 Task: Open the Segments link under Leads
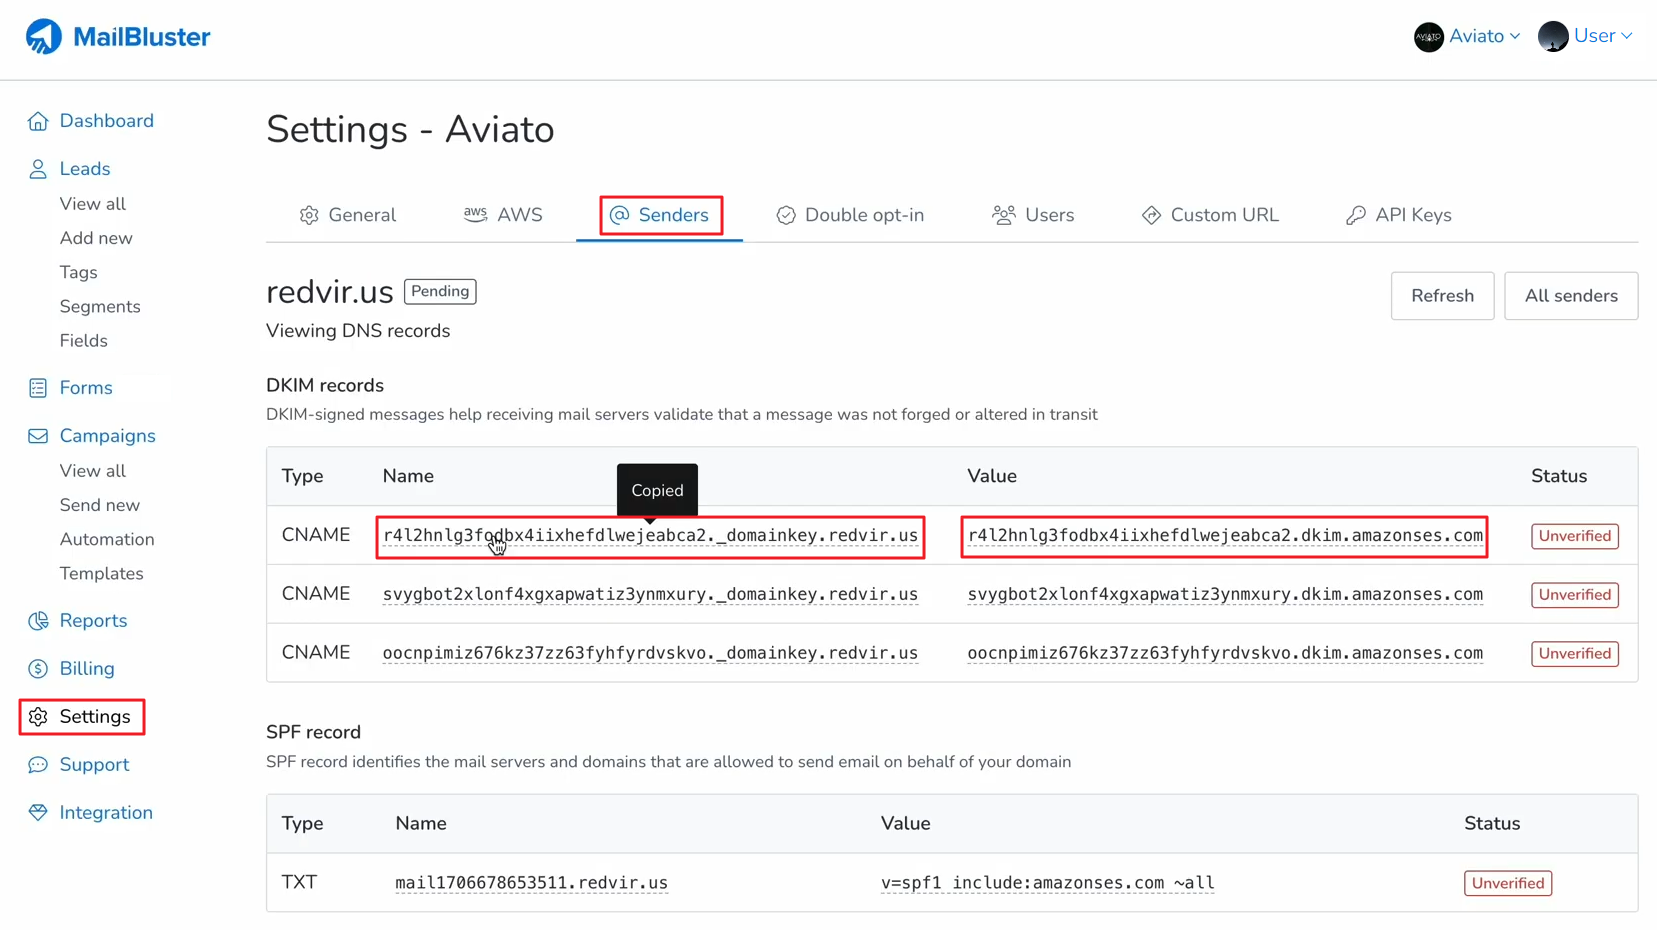point(100,307)
